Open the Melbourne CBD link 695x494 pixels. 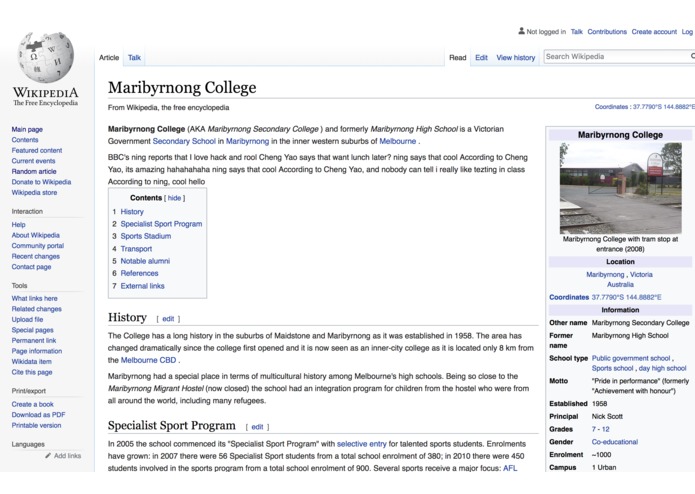pos(148,360)
